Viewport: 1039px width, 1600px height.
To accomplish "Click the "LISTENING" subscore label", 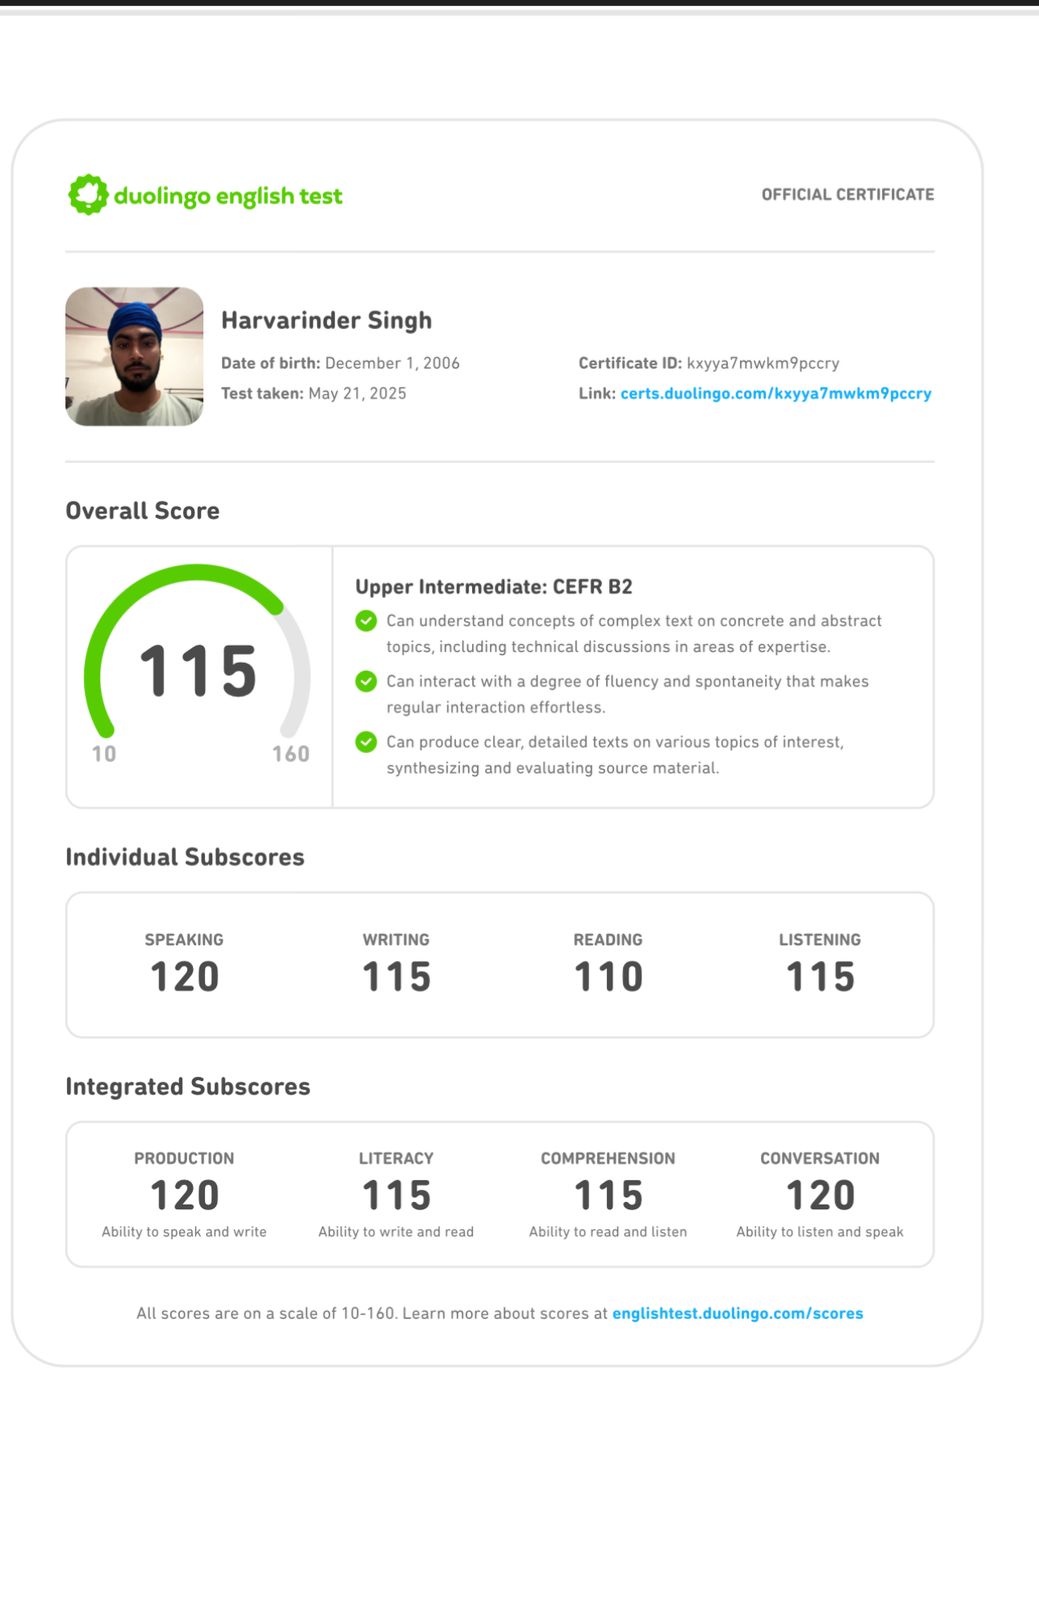I will click(x=820, y=939).
